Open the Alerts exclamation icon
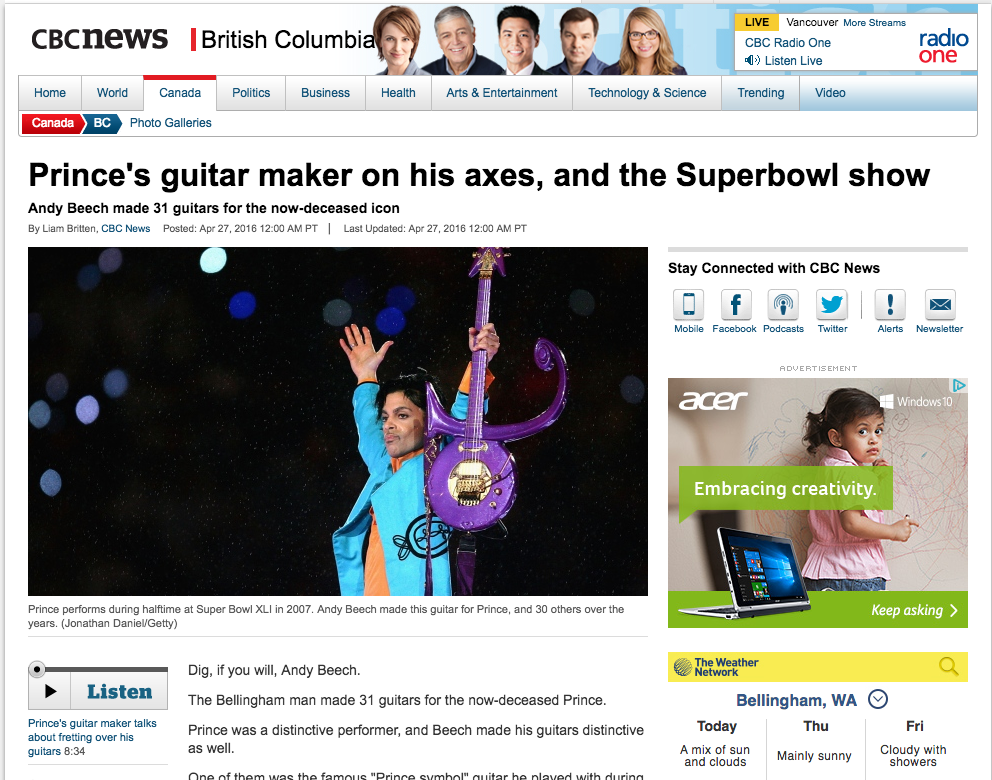Image resolution: width=992 pixels, height=780 pixels. (890, 304)
